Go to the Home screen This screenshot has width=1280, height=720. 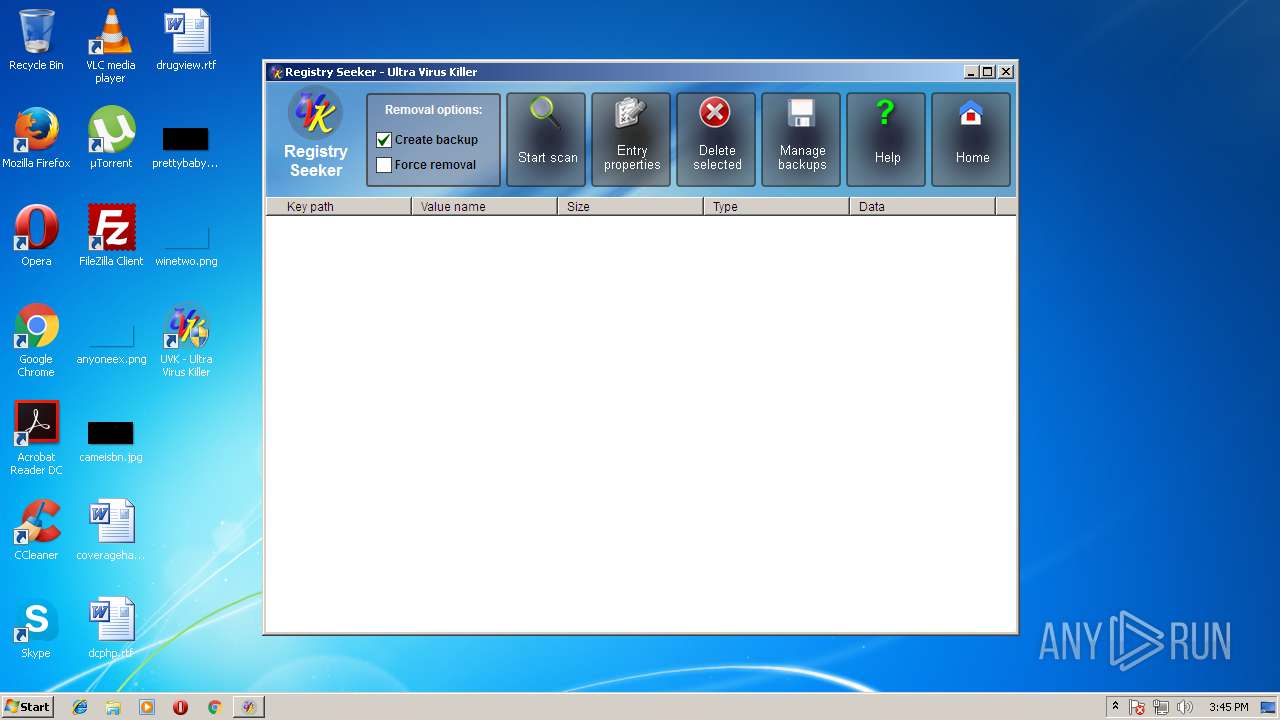pyautogui.click(x=971, y=140)
